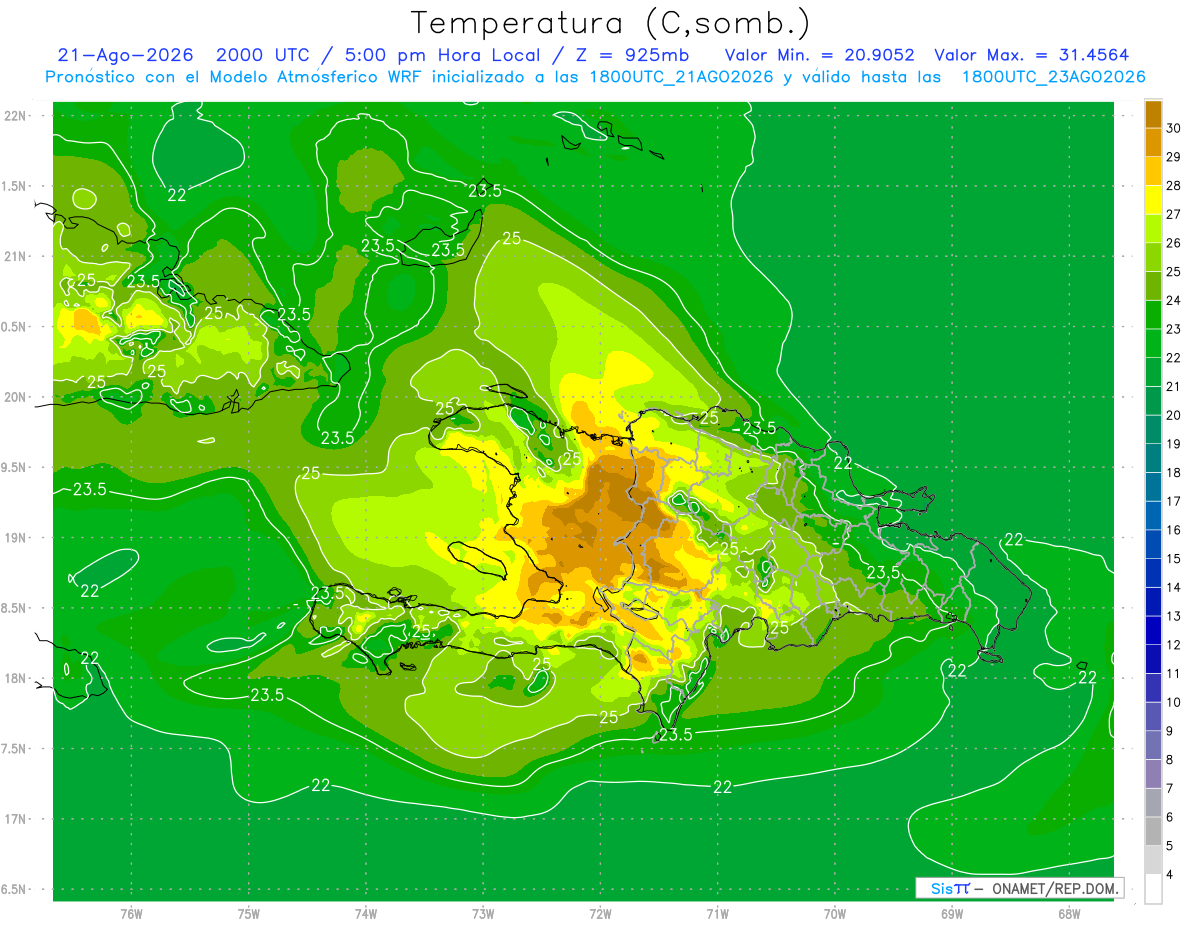1200x927 pixels.
Task: Click the color scale label '30'
Action: 1173,127
